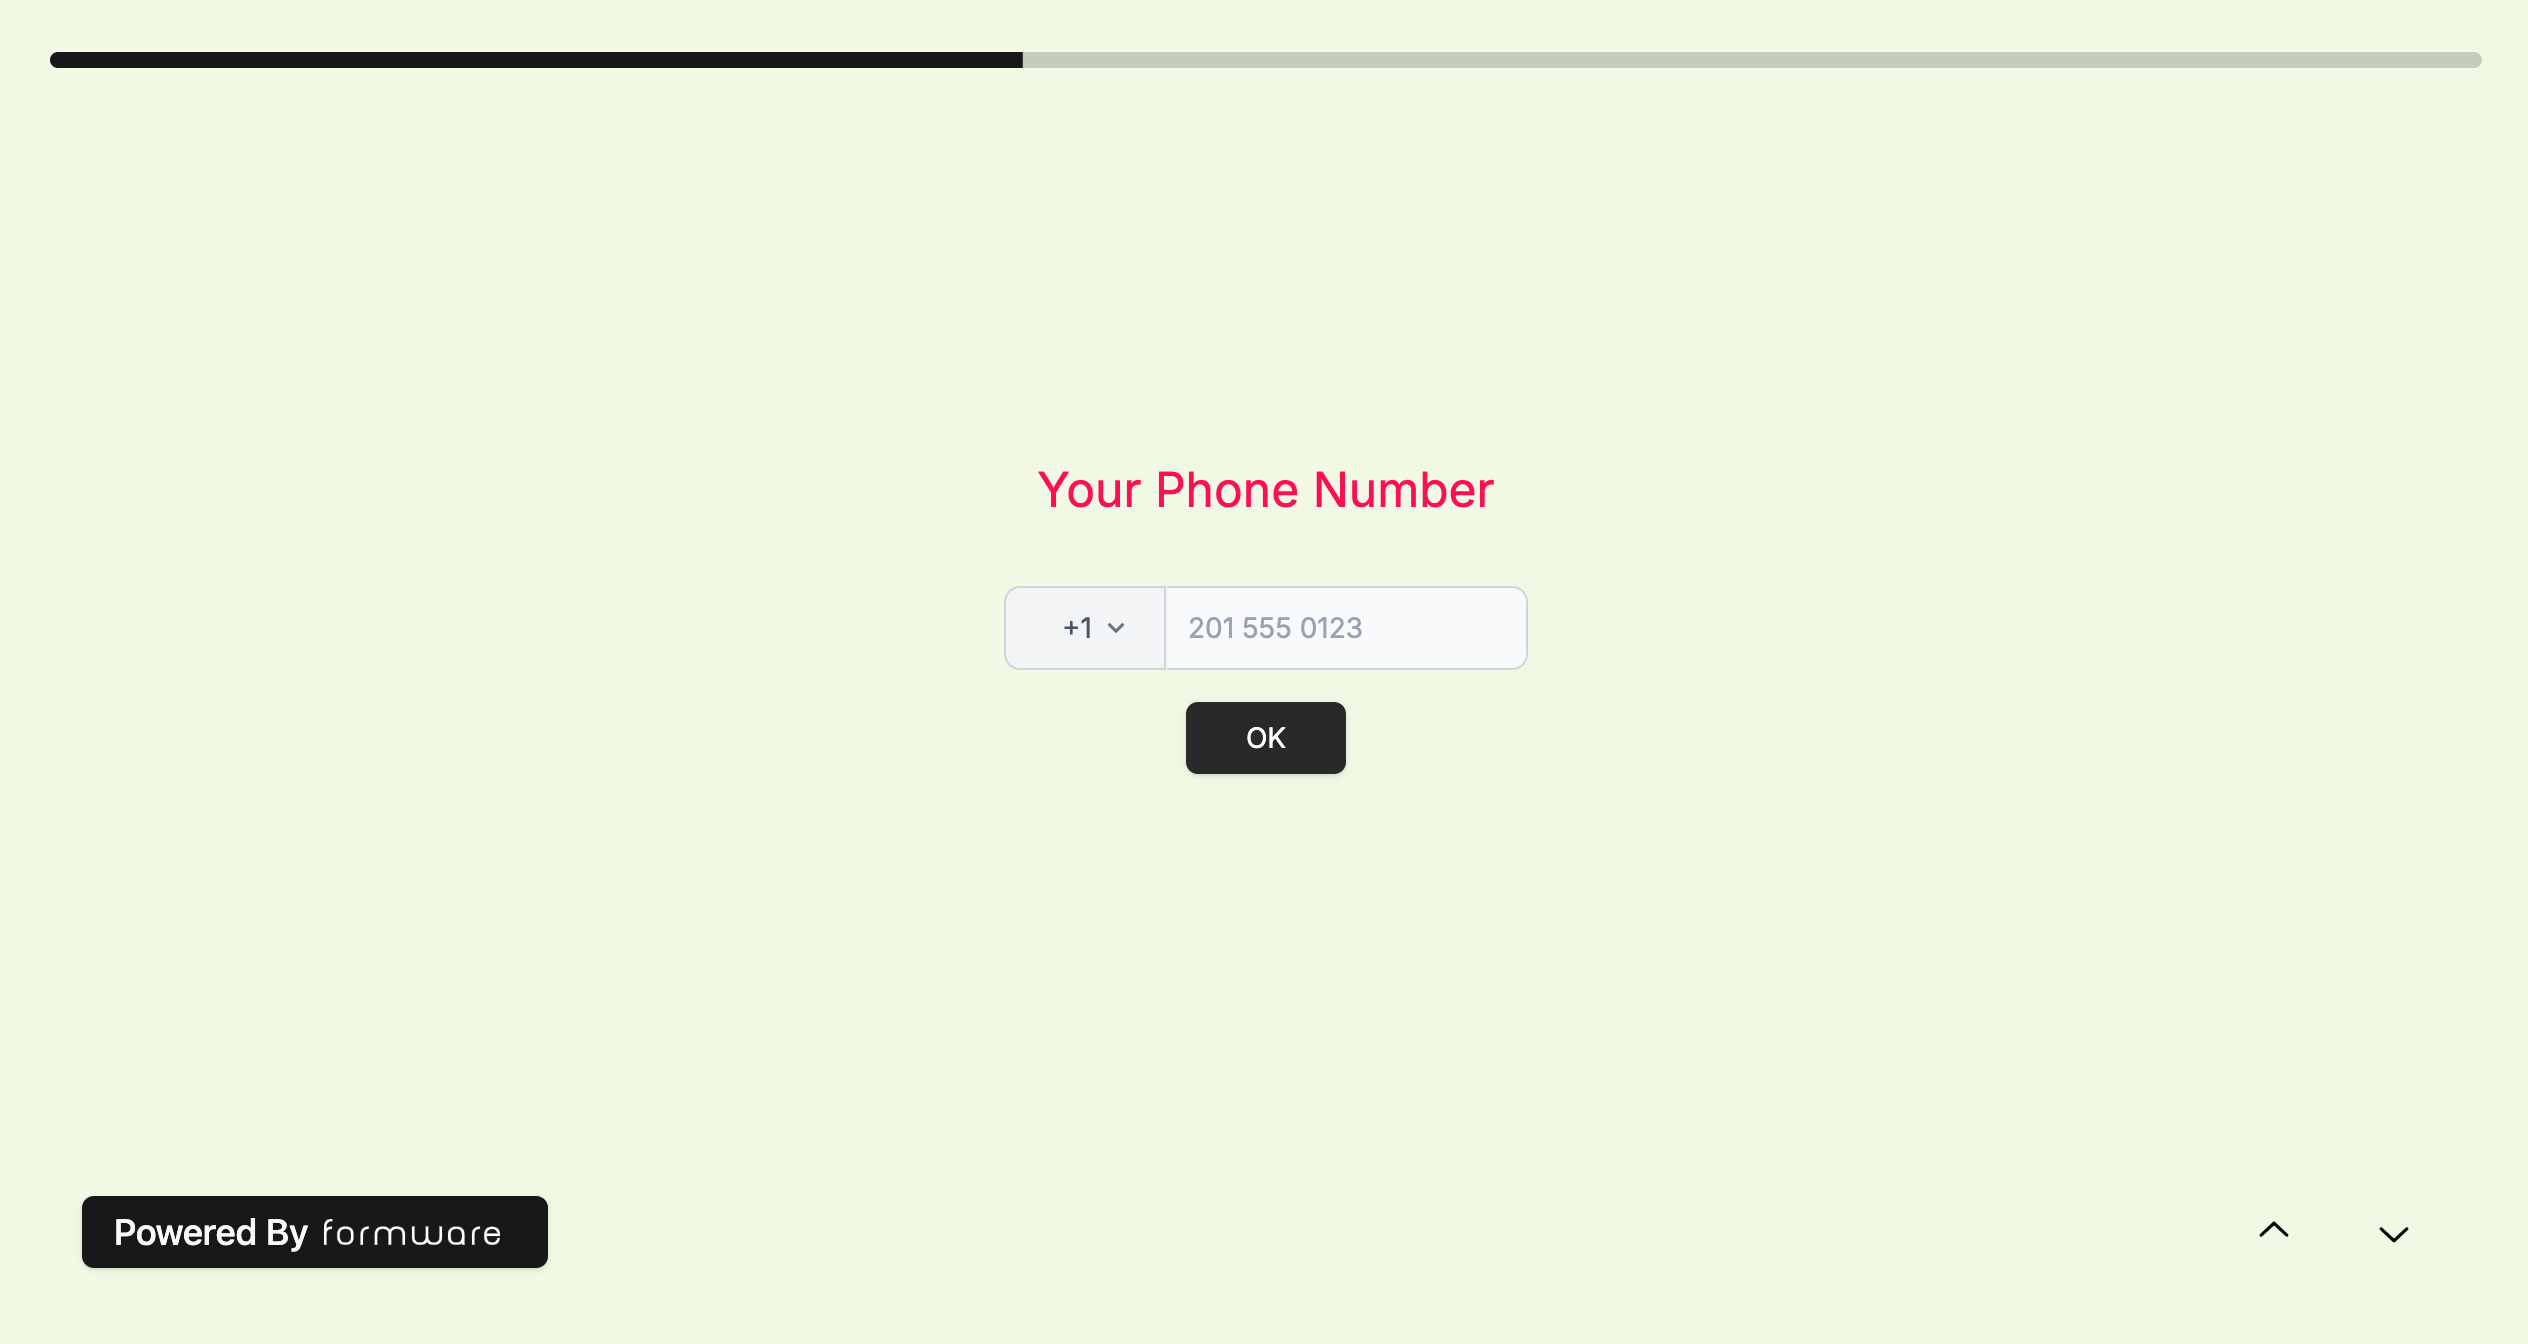The width and height of the screenshot is (2528, 1344).
Task: Click the Your Phone Number heading
Action: coord(1264,488)
